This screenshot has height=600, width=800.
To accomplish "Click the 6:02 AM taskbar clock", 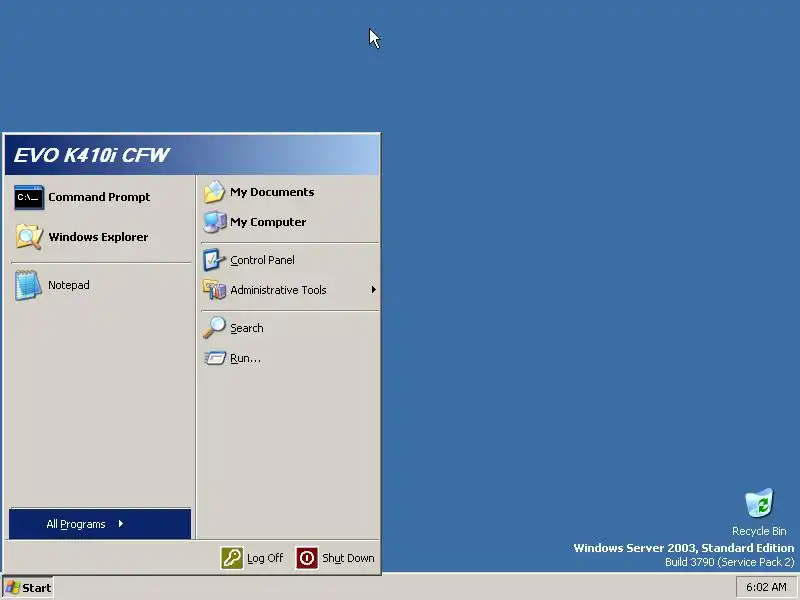I will pos(766,587).
